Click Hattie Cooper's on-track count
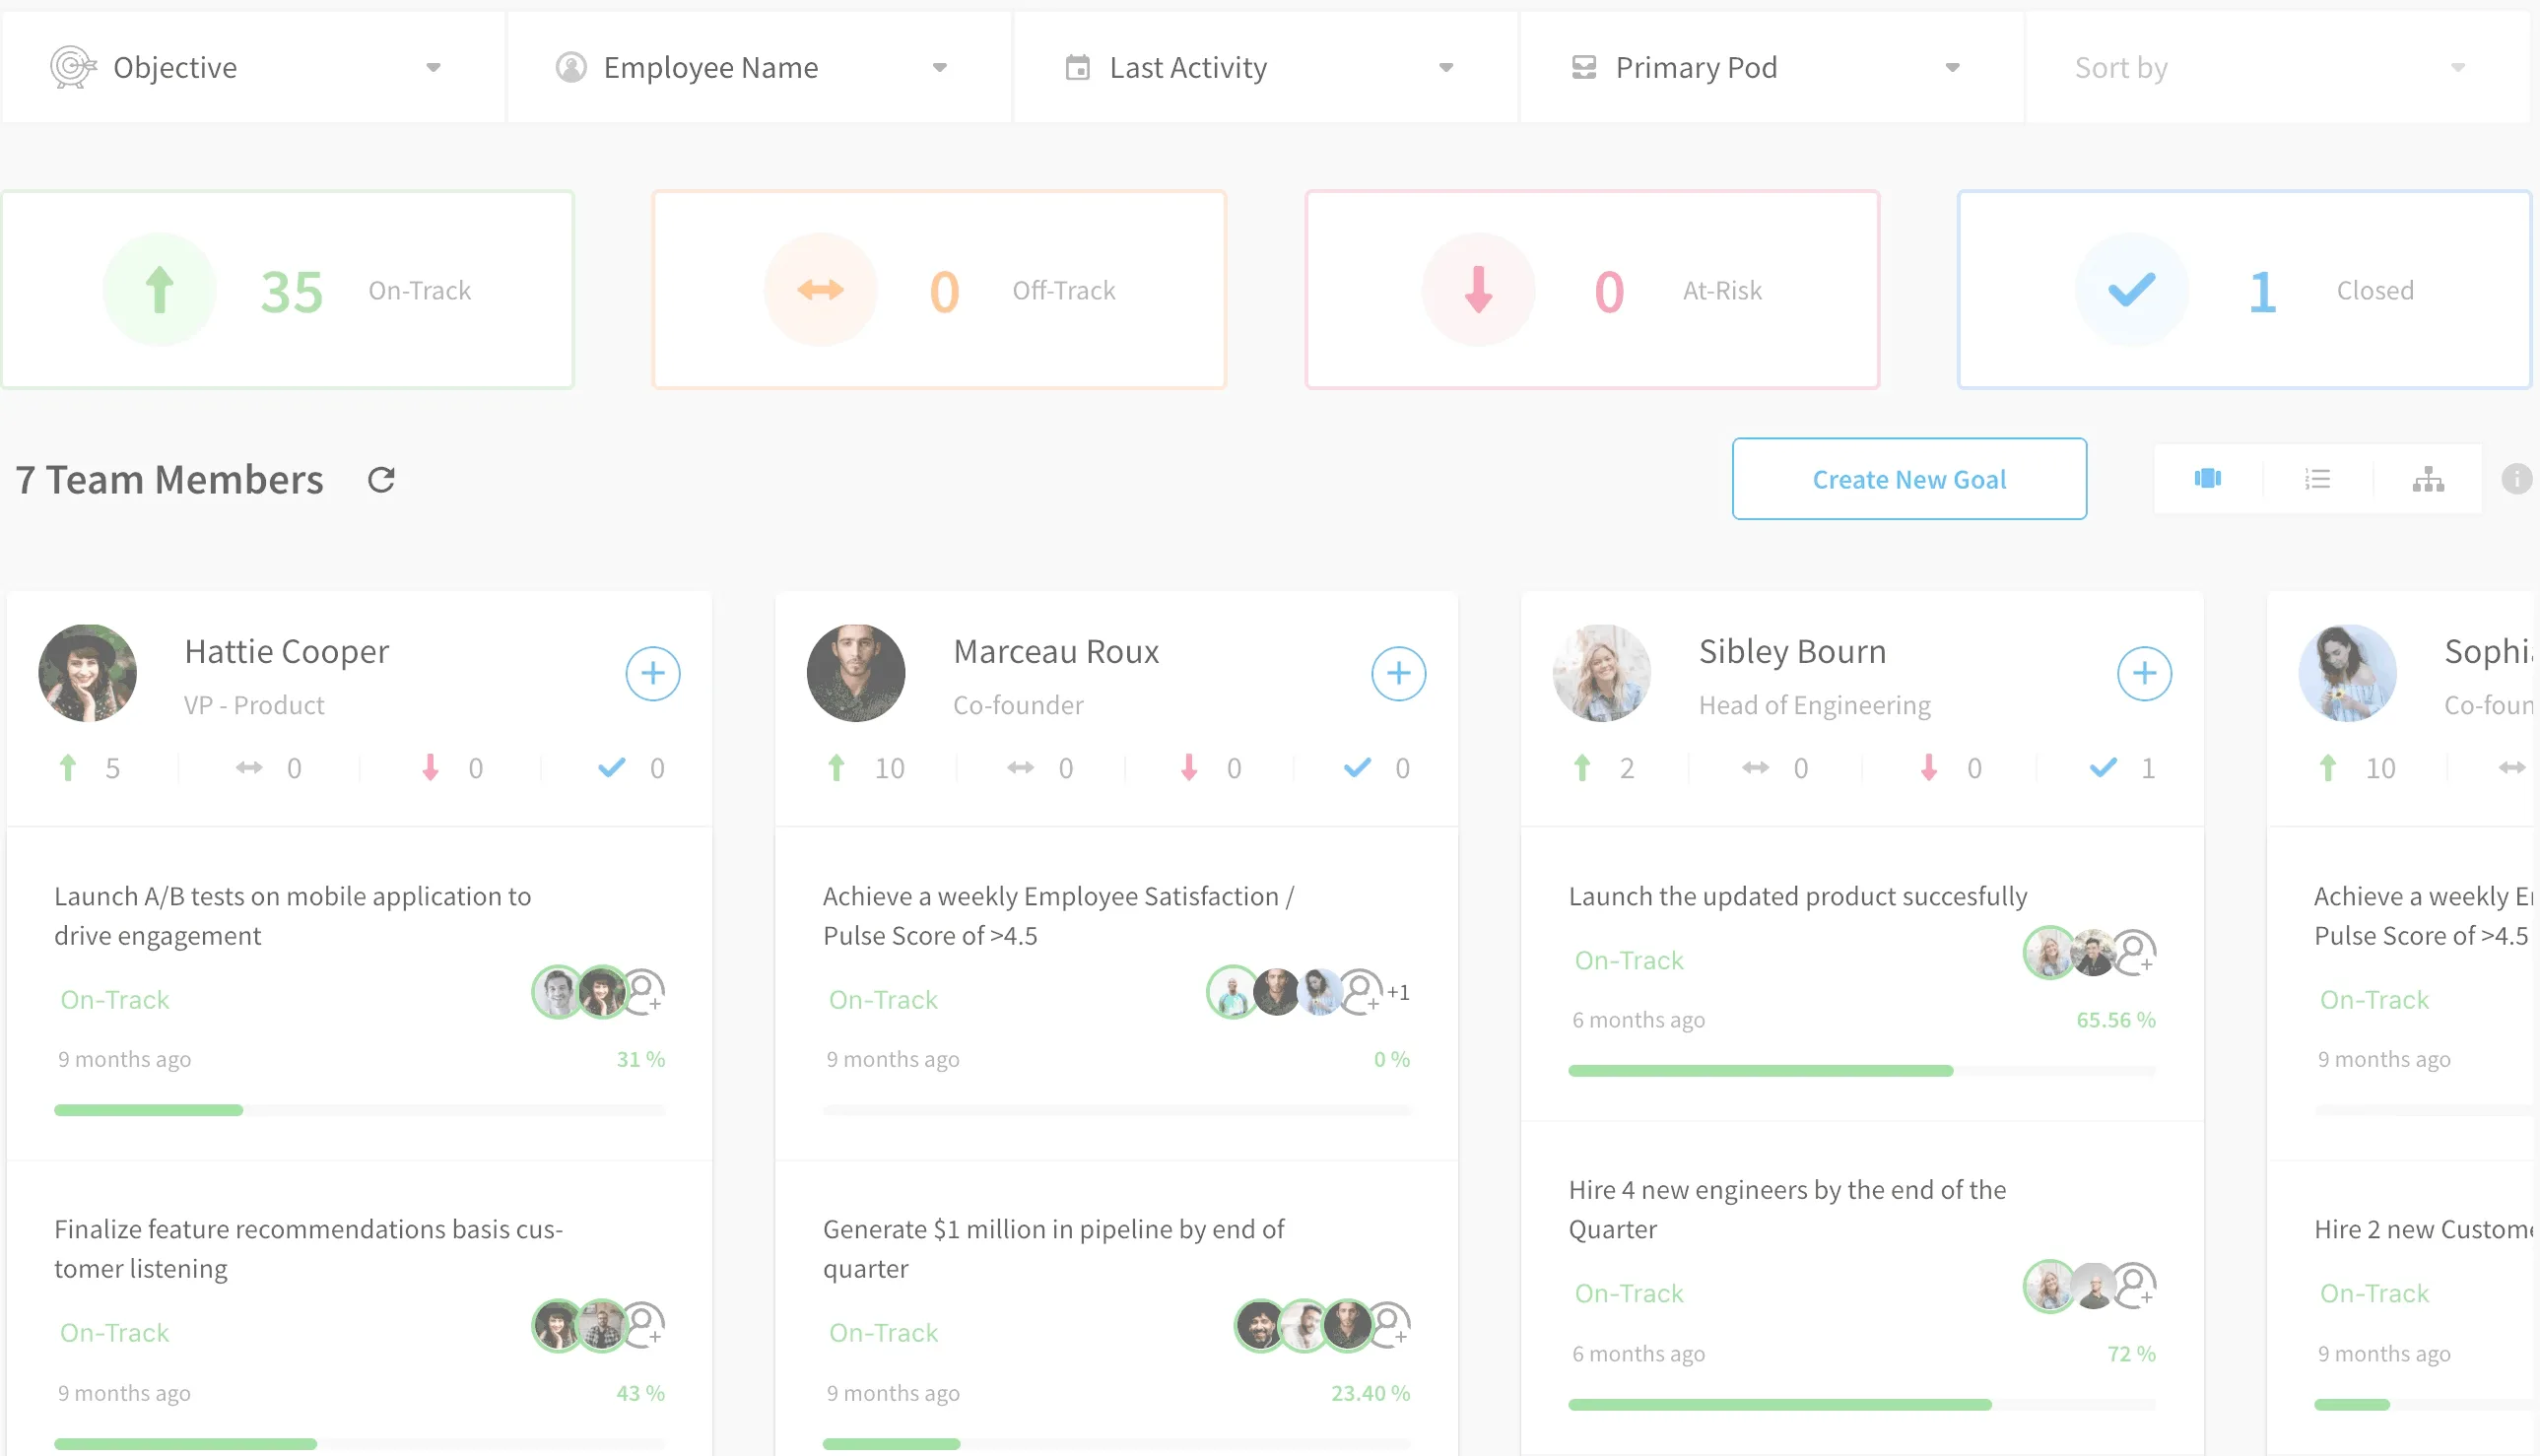 click(90, 768)
